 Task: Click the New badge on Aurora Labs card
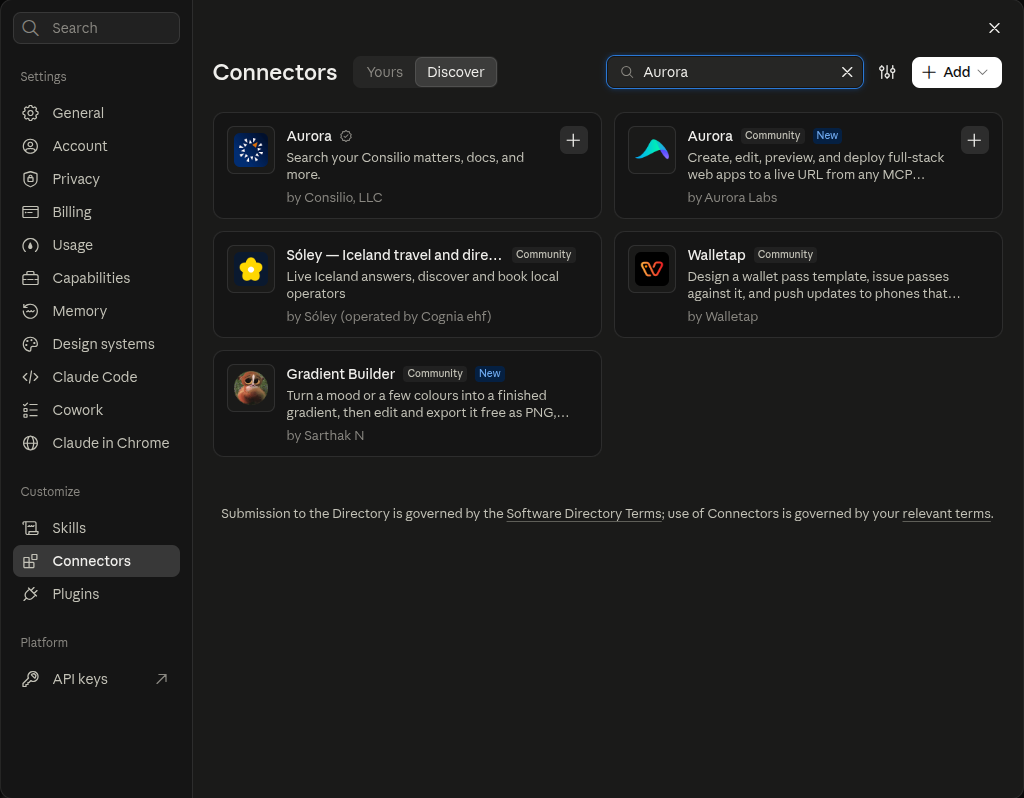827,135
